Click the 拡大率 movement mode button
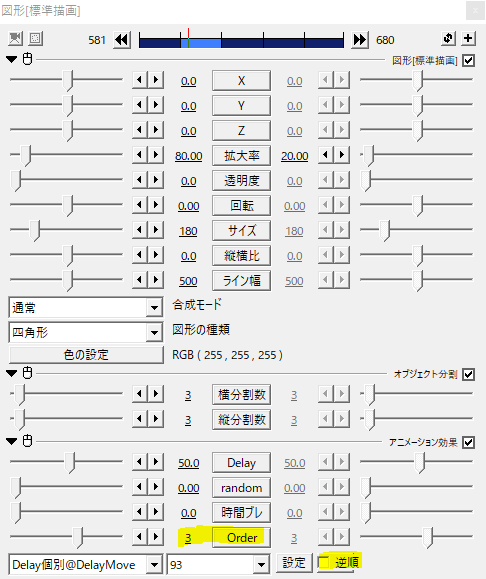486x579 pixels. point(241,156)
